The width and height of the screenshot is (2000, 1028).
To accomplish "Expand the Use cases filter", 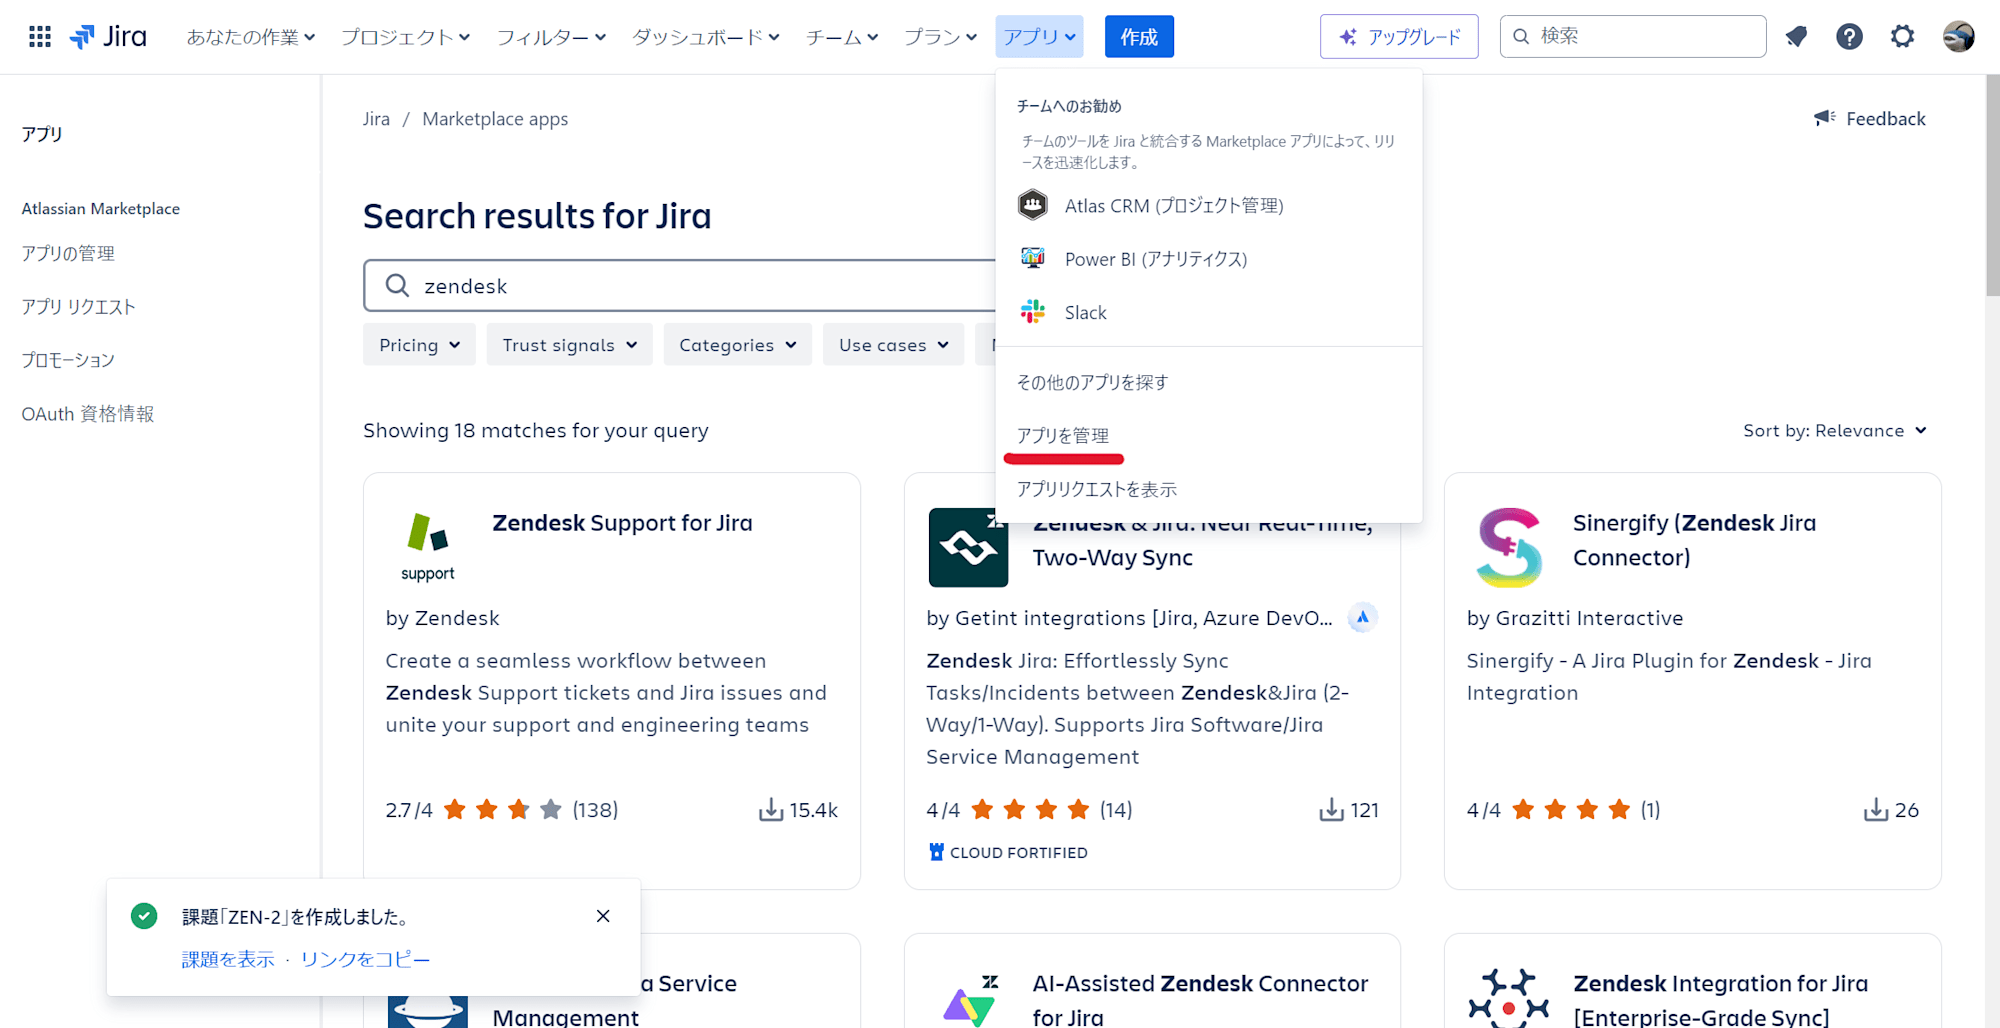I will click(x=893, y=345).
